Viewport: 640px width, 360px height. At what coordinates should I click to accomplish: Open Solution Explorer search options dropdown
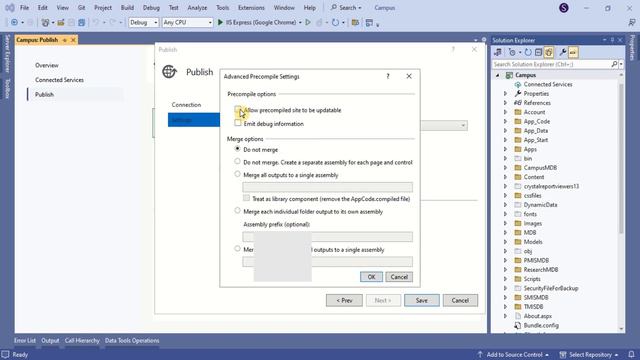[621, 64]
